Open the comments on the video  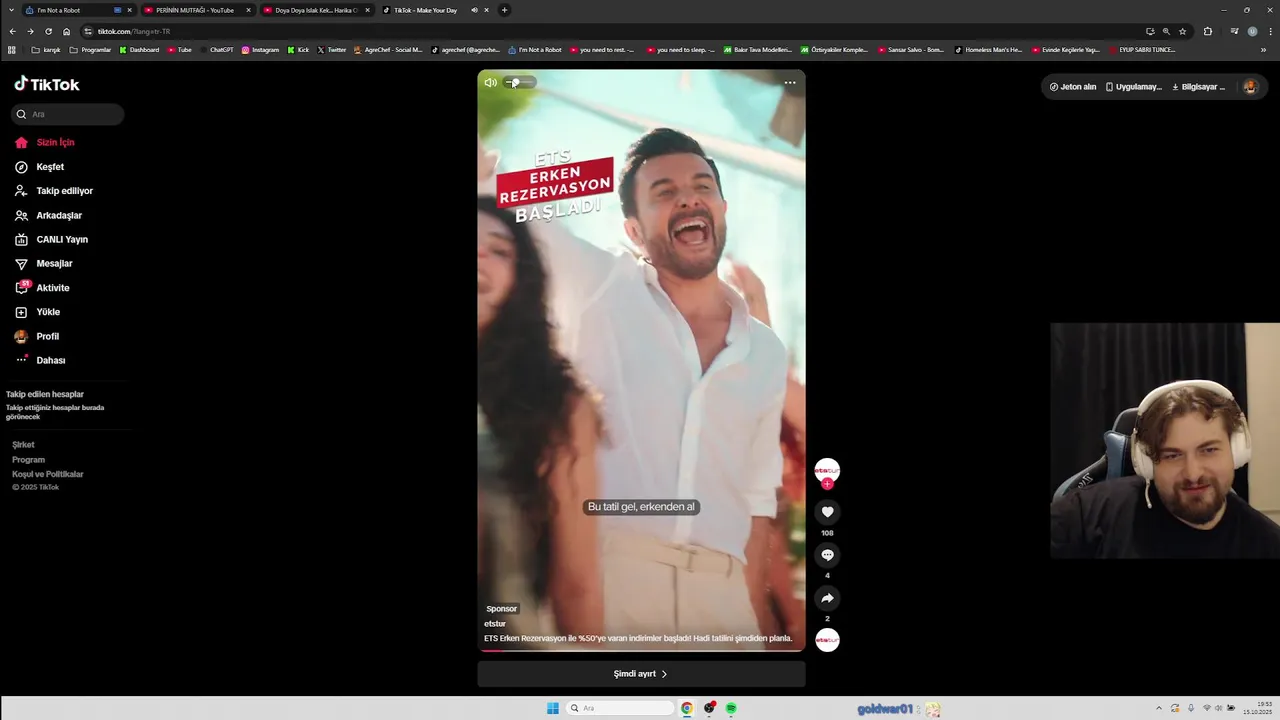coord(827,555)
